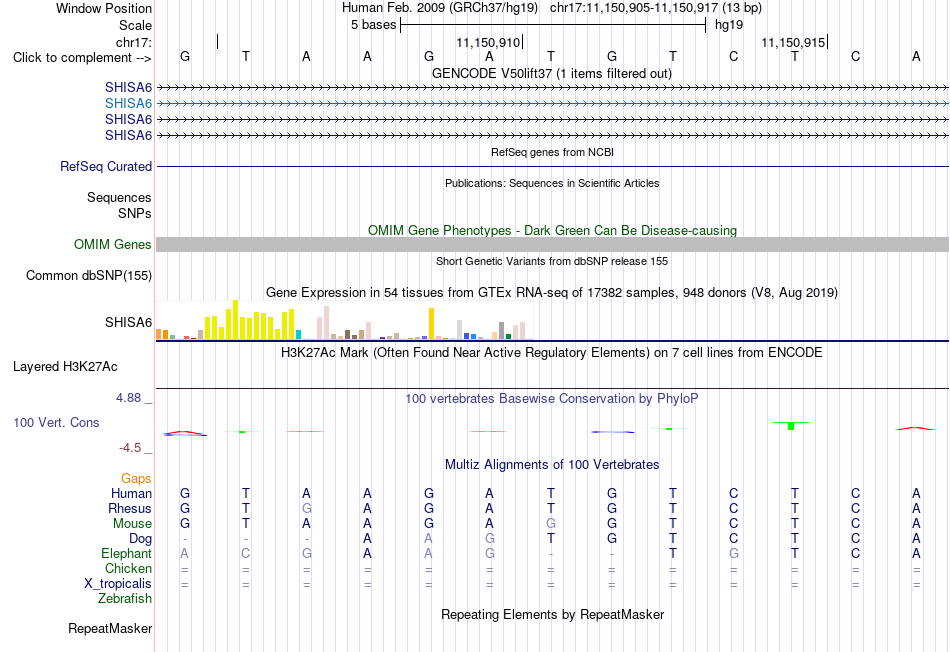950x652 pixels.
Task: Click the chr17: ruler label
Action: click(134, 42)
